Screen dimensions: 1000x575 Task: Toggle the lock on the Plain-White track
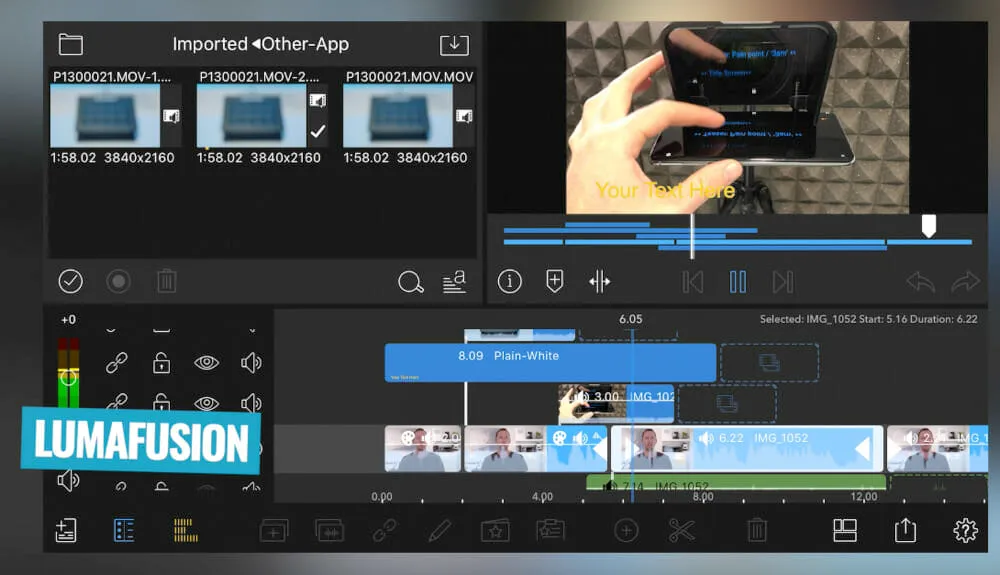pos(161,363)
